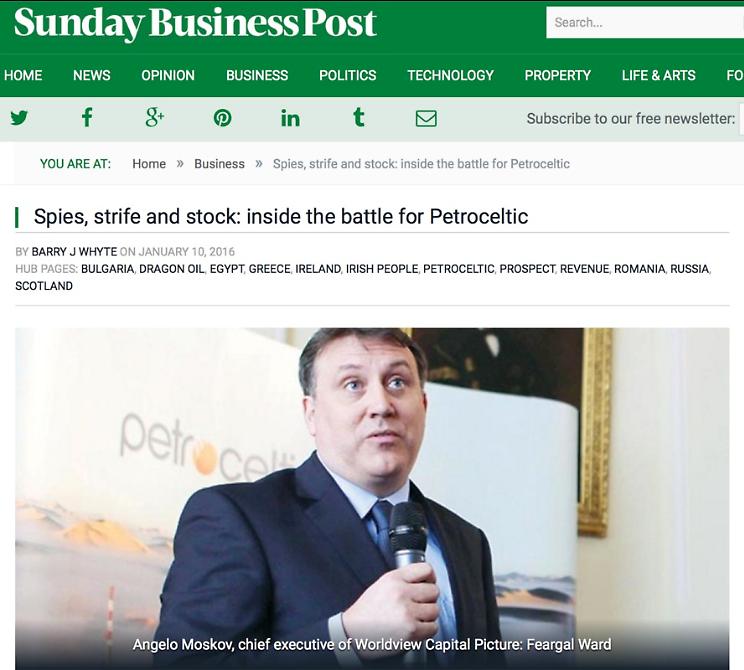Open author Barry J Whyte's page
744x670 pixels.
(74, 252)
